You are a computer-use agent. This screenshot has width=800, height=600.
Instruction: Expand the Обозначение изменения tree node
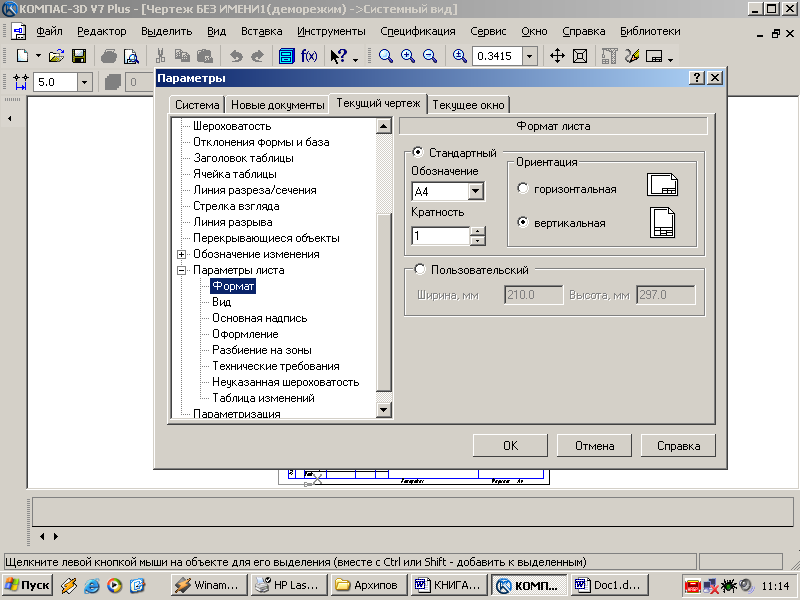(181, 254)
